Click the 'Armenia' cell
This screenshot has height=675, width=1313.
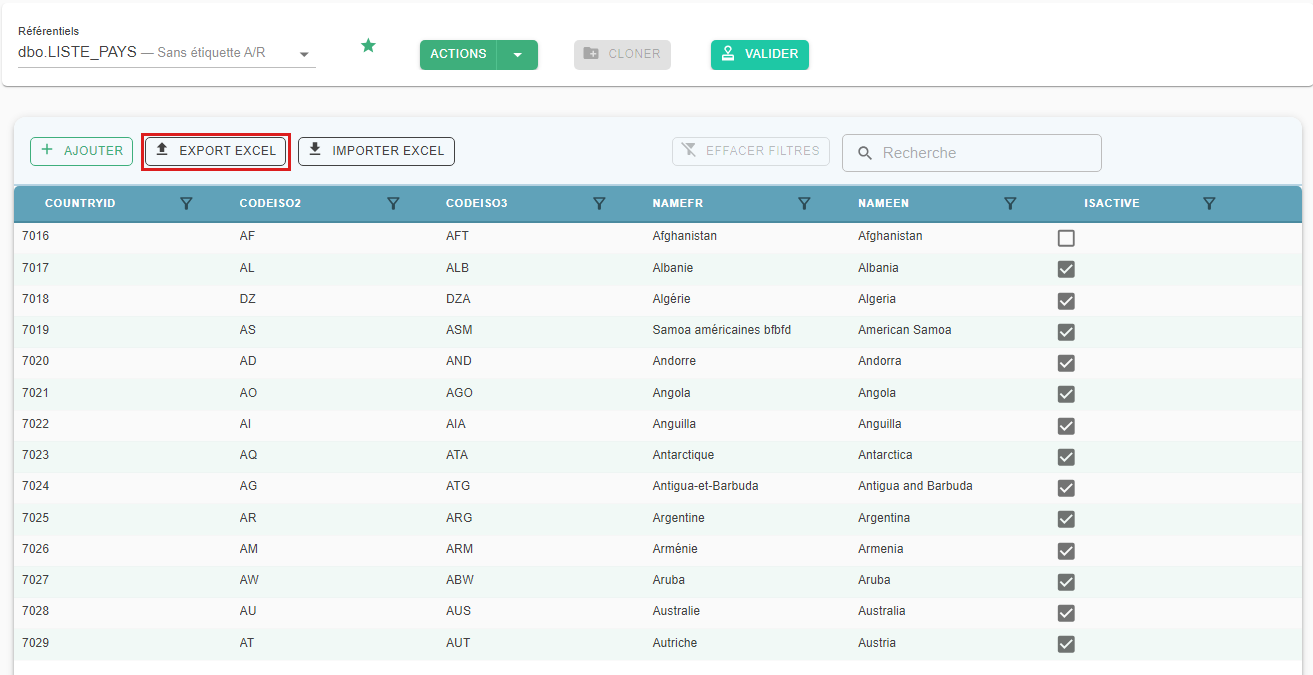point(881,549)
